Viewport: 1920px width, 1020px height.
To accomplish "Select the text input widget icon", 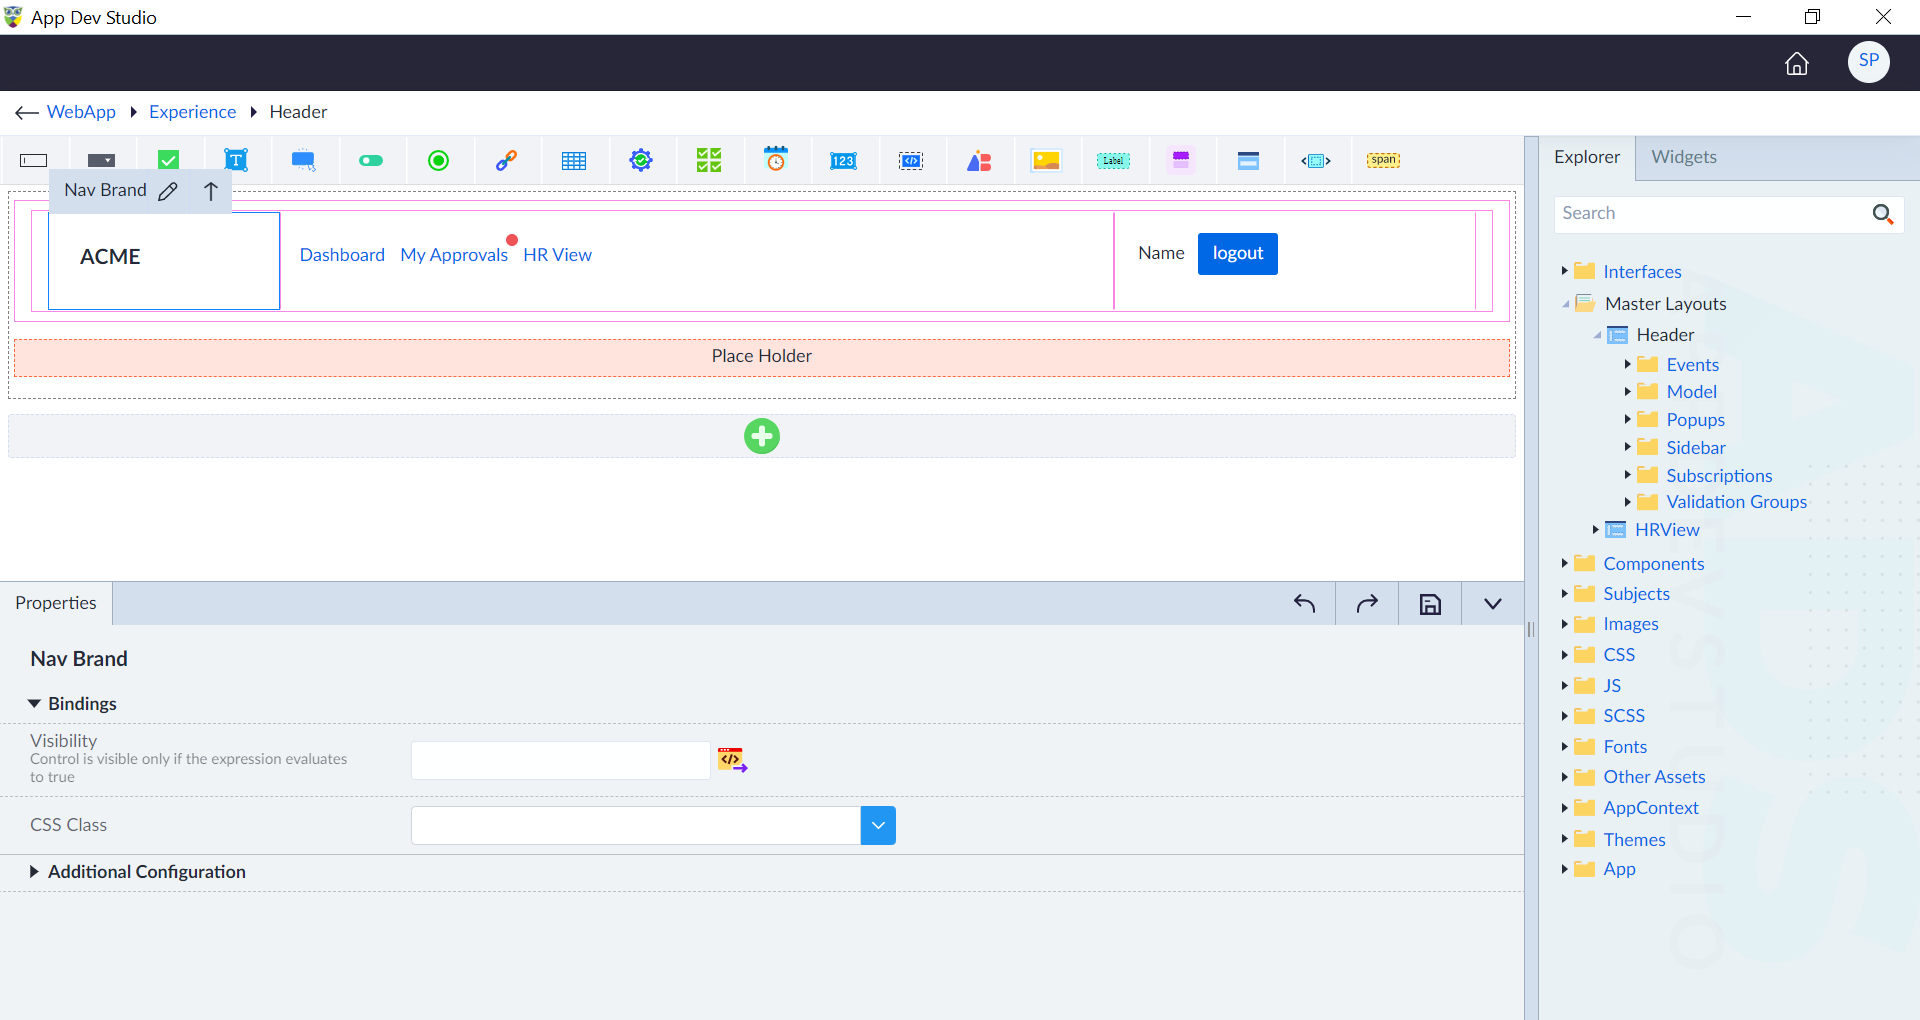I will pos(34,160).
